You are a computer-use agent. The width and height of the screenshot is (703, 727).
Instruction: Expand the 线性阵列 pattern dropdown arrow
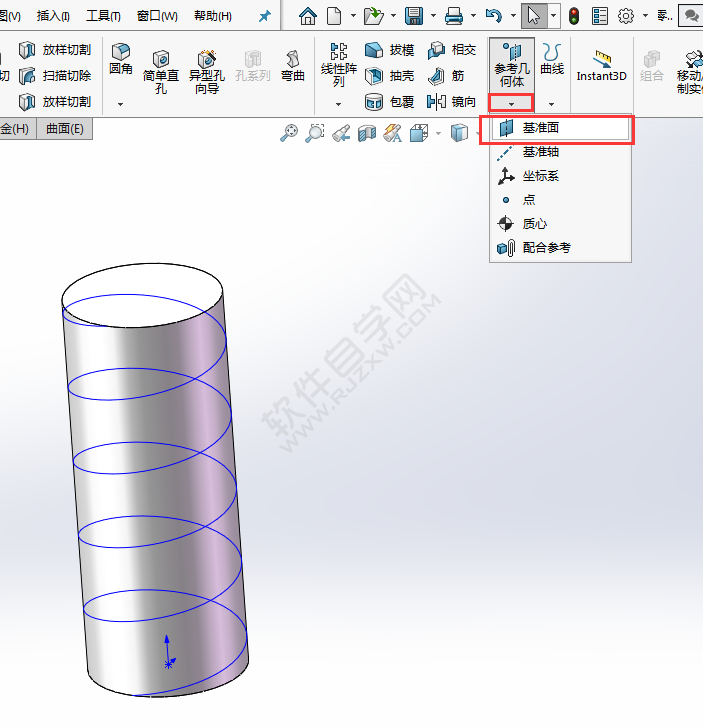pyautogui.click(x=339, y=104)
